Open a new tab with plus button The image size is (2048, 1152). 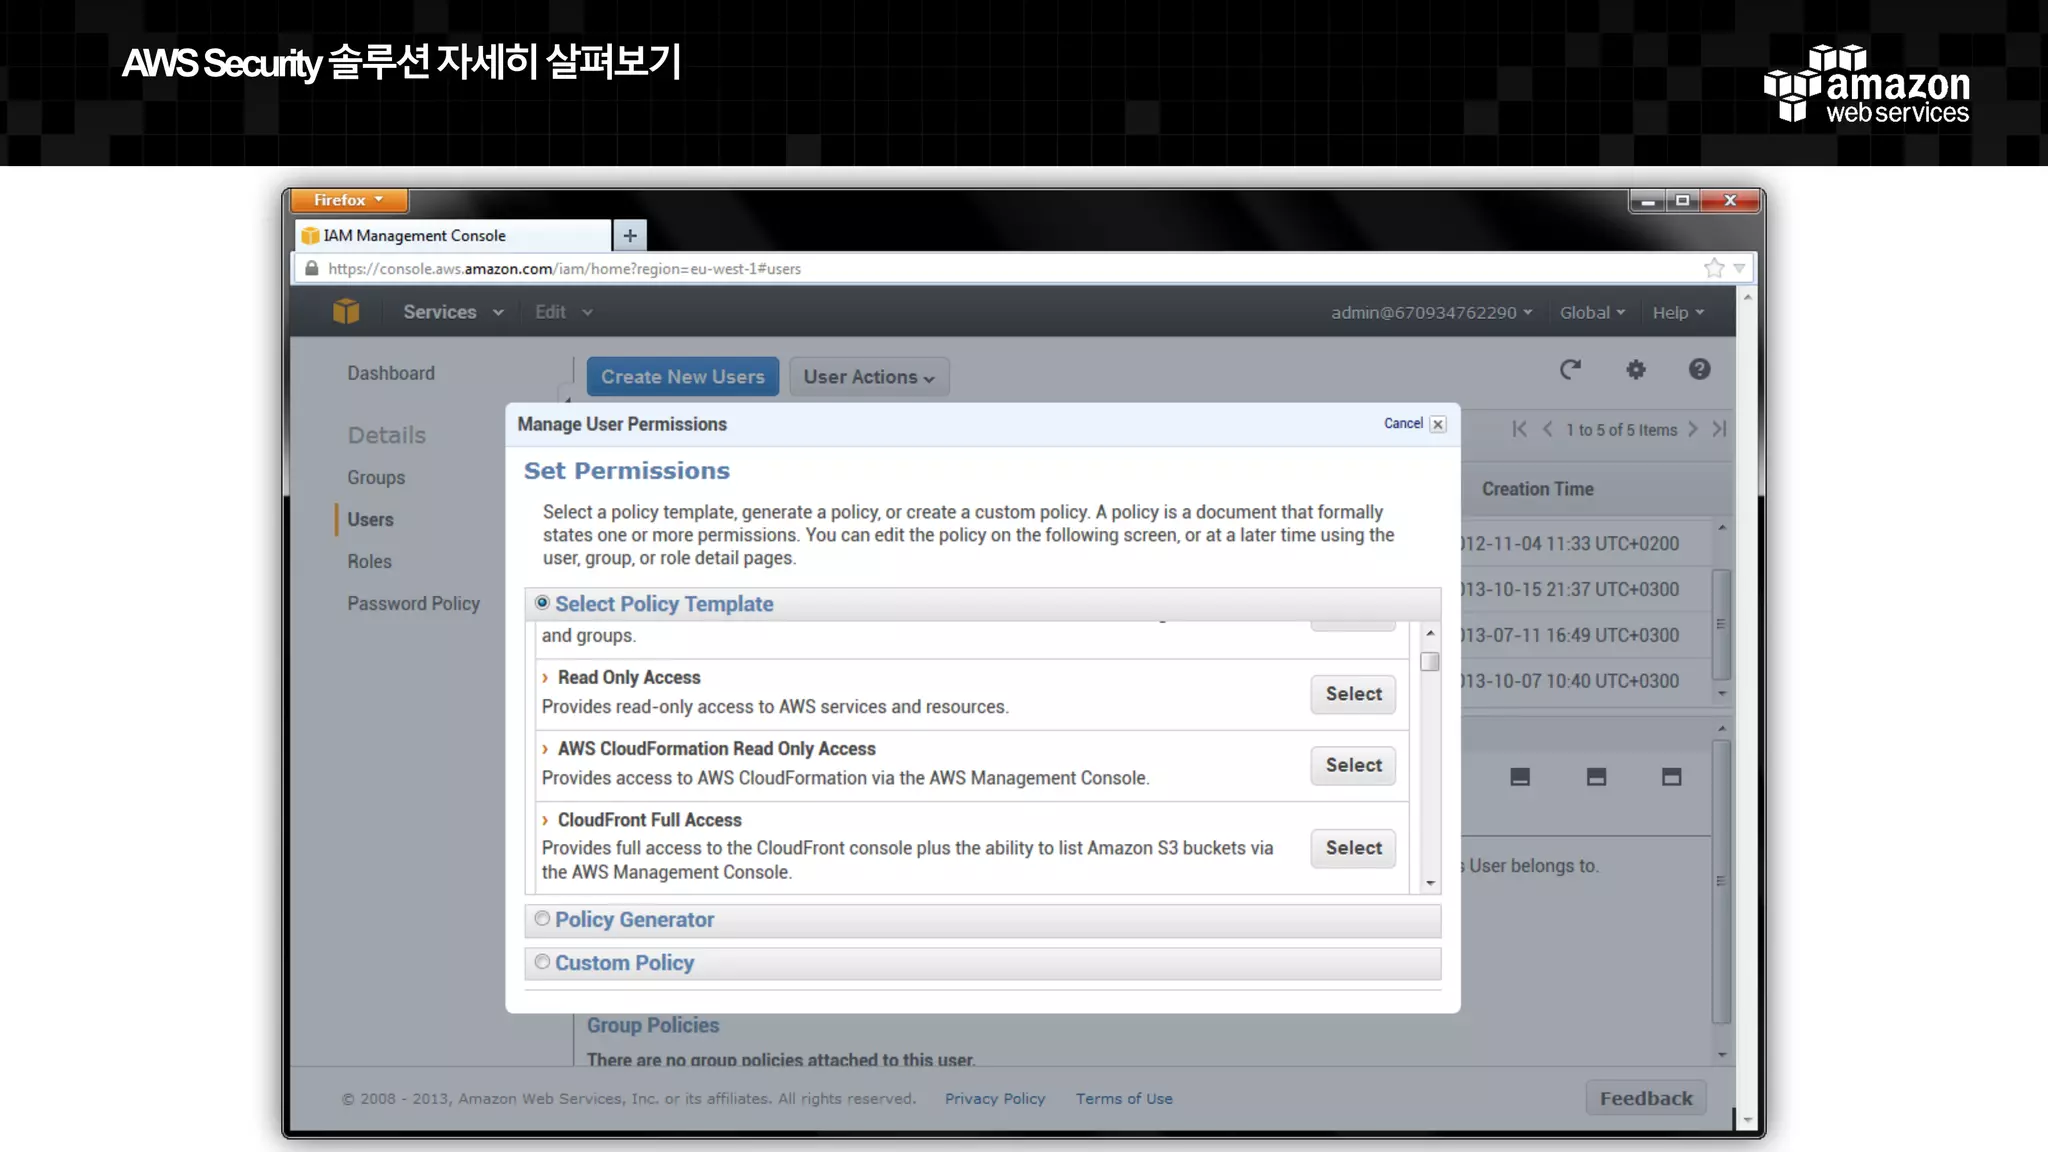(630, 236)
